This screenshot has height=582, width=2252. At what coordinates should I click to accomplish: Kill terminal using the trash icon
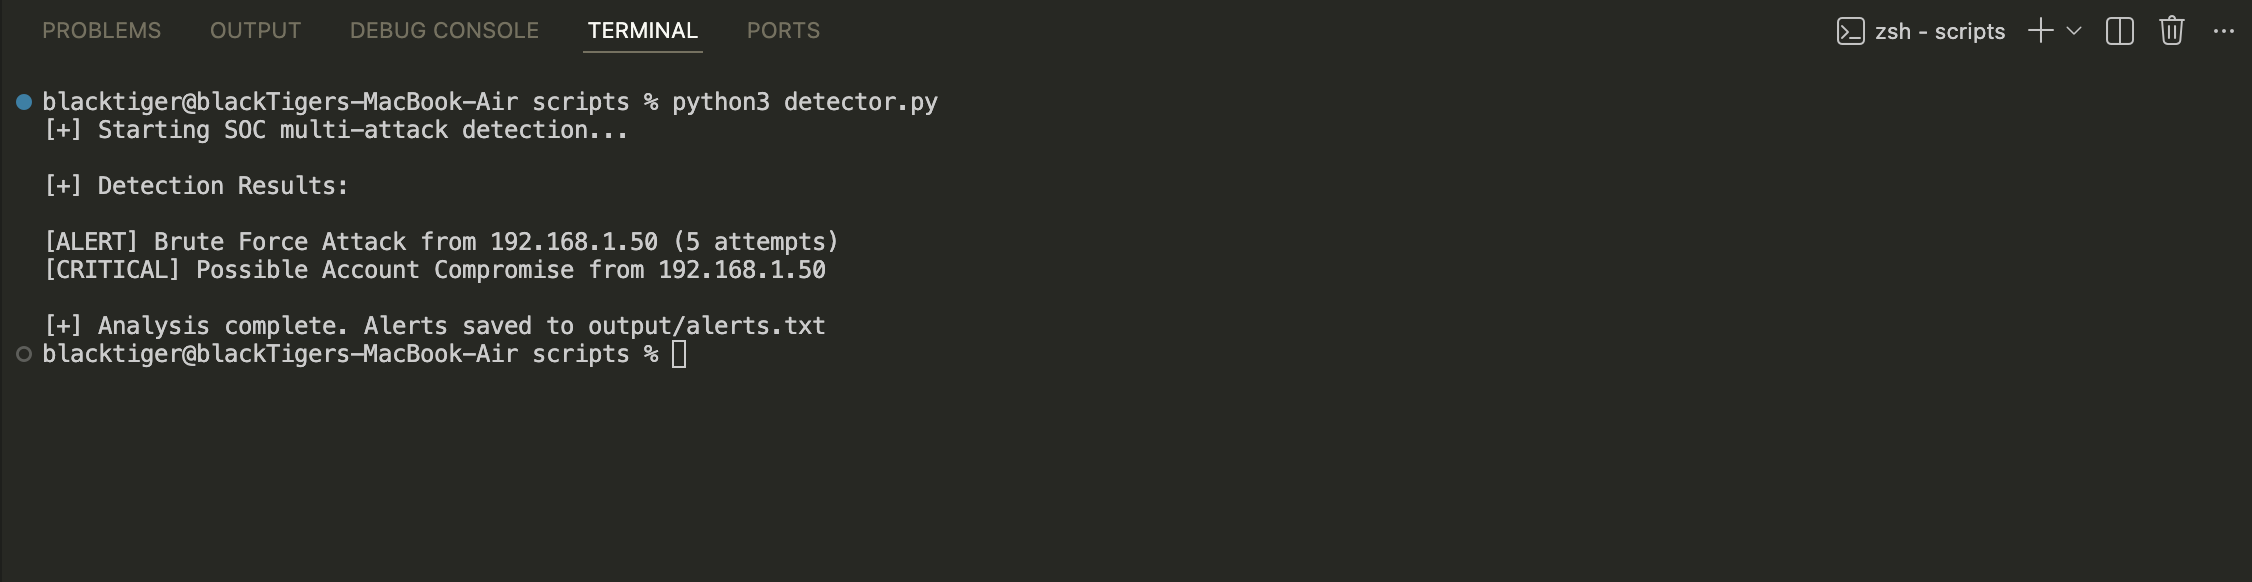tap(2171, 31)
